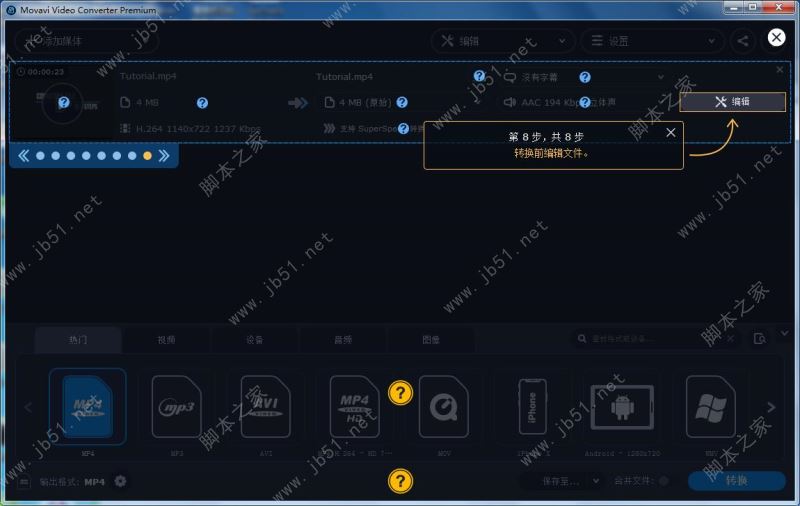Viewport: 800px width, 506px height.
Task: Show previous presets with left arrow
Action: (28, 407)
